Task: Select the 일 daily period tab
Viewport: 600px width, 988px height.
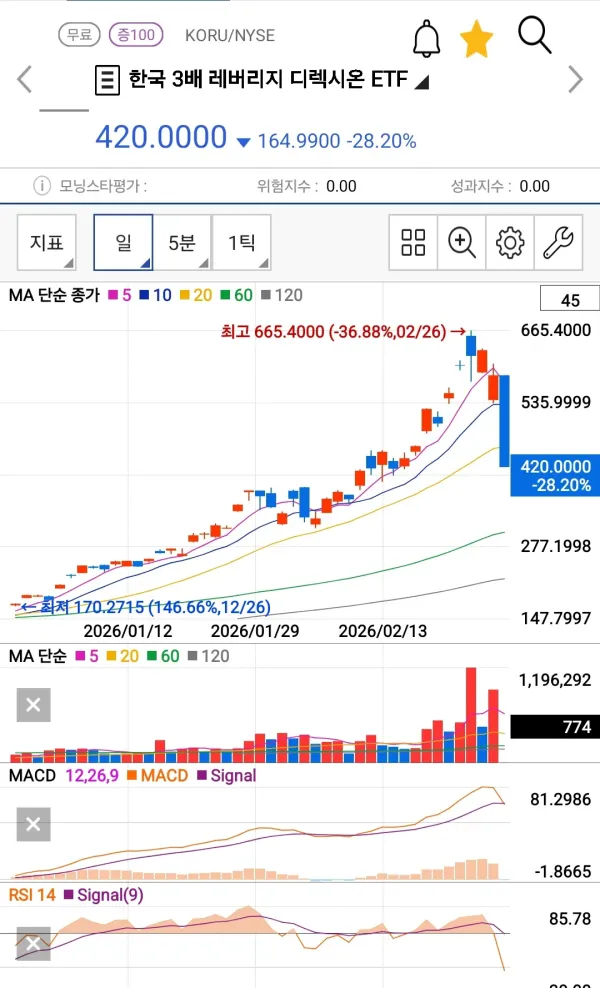Action: [x=124, y=243]
